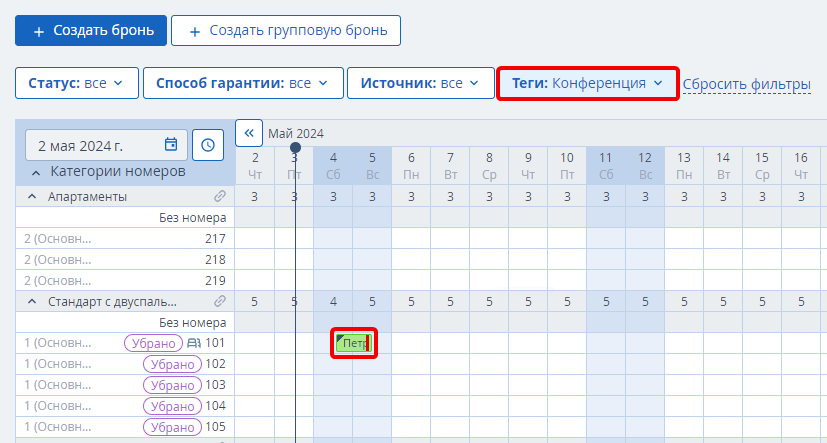Click the 6 Пн date column header
This screenshot has height=443, width=827.
point(411,166)
